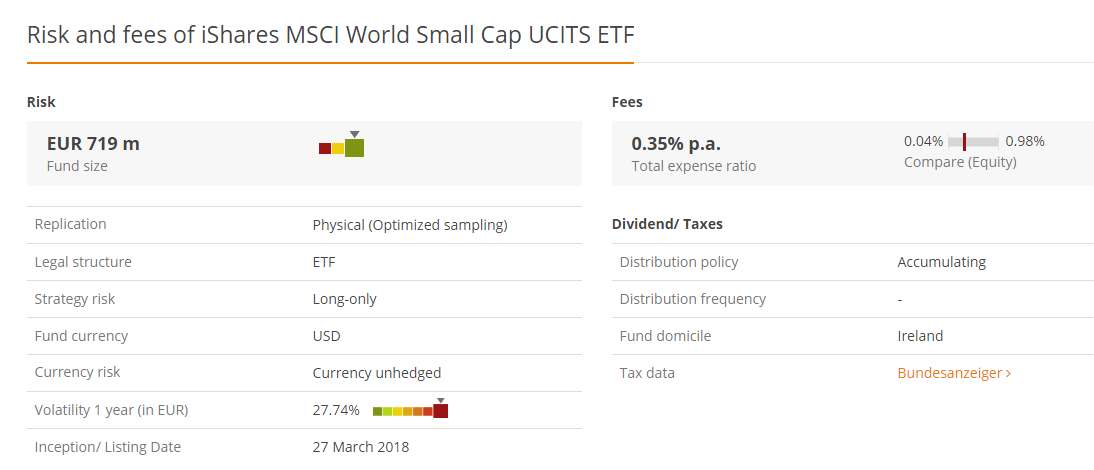This screenshot has height=470, width=1094.
Task: Click the arrow next to Bundesanzeiger
Action: pos(1008,374)
